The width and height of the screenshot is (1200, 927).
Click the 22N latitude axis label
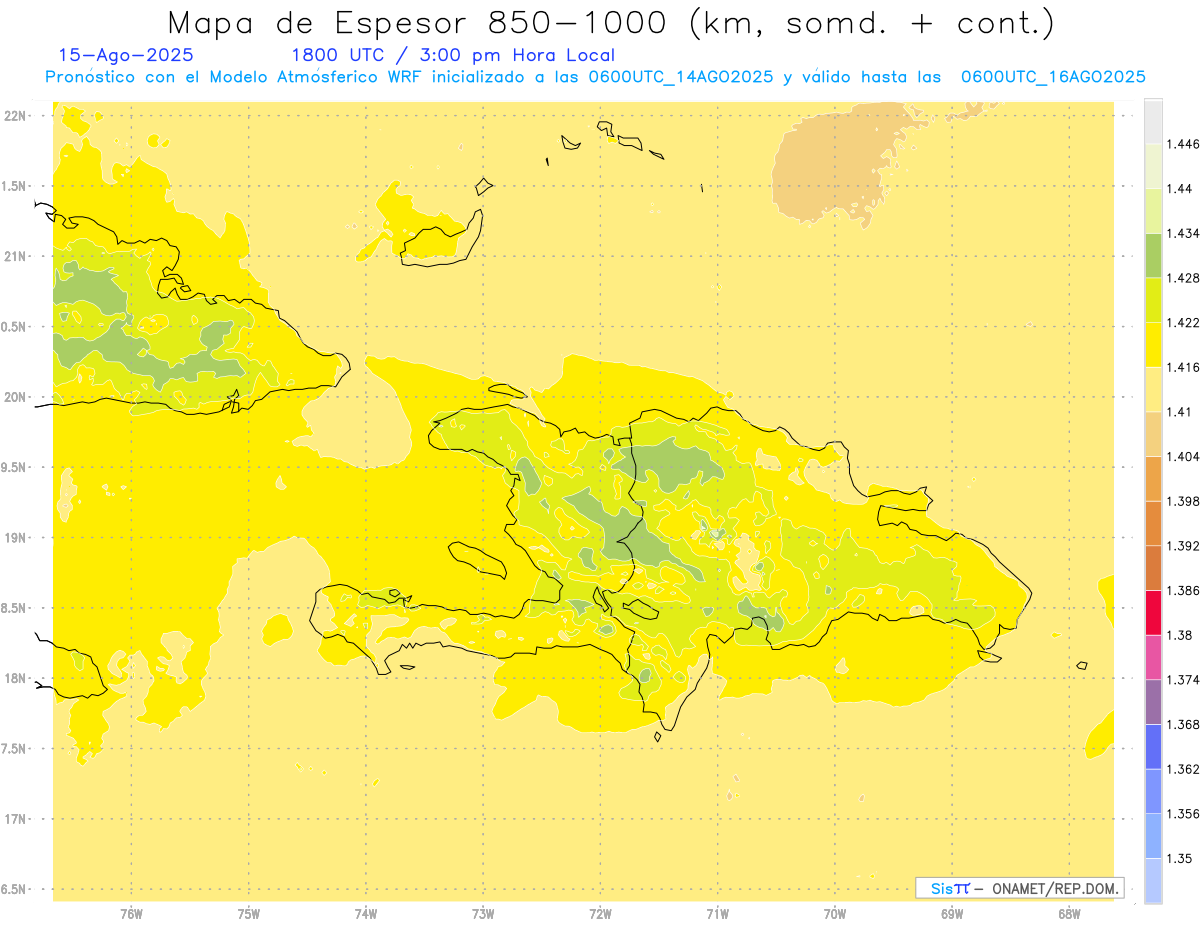[x=15, y=116]
